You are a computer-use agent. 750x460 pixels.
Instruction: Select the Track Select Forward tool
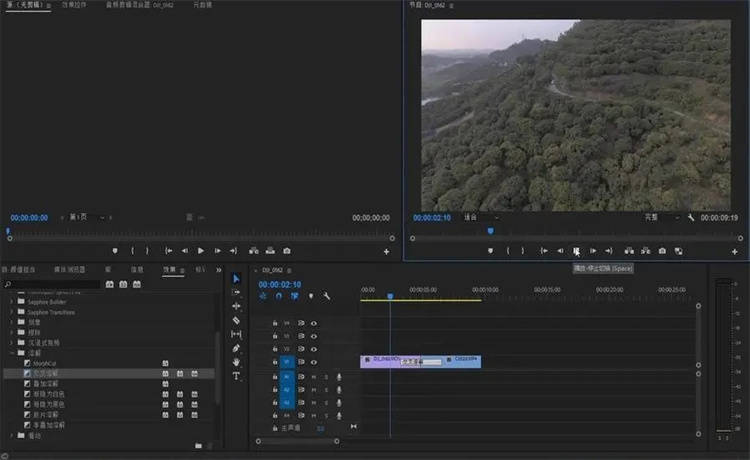coord(236,292)
